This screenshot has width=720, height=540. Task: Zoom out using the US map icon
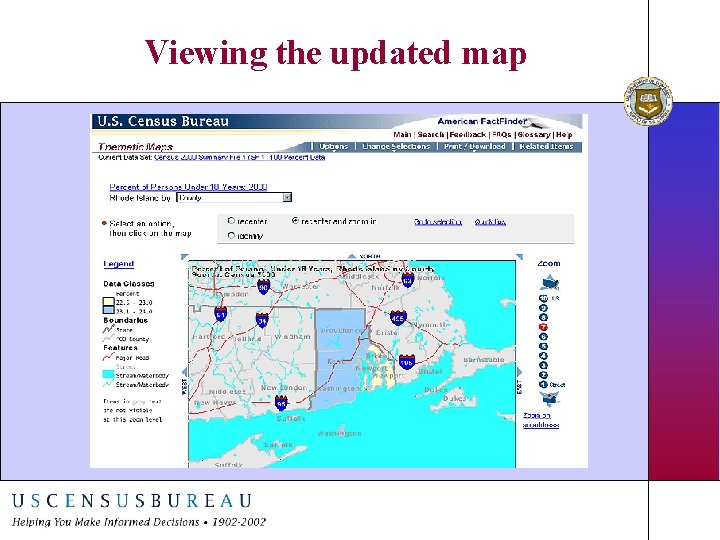tap(549, 282)
